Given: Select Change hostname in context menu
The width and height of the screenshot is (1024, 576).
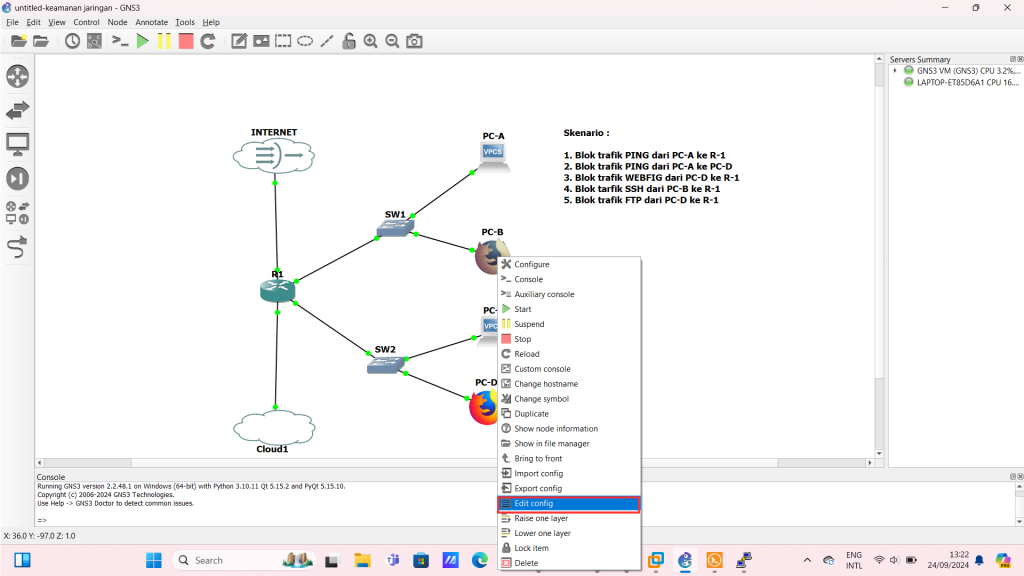Looking at the screenshot, I should (546, 384).
